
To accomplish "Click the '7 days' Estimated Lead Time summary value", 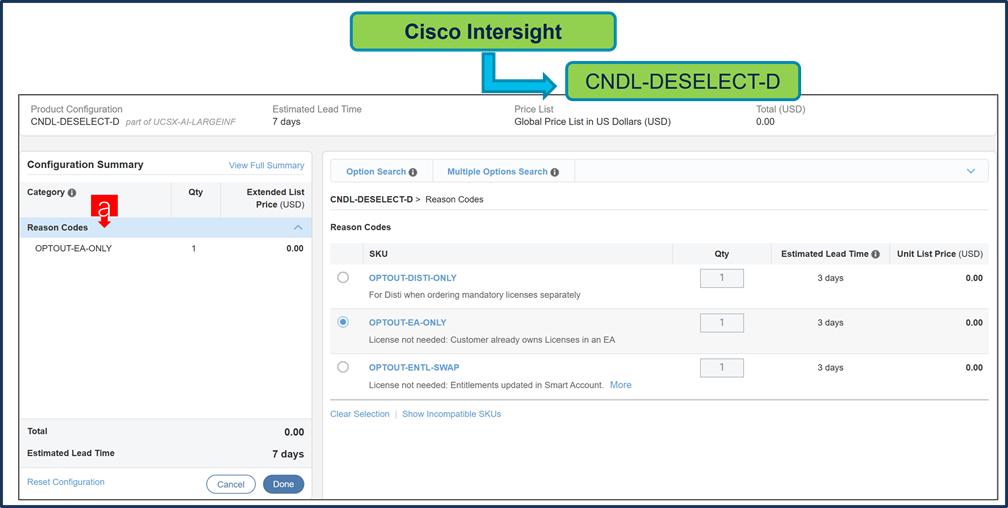I will tap(288, 454).
